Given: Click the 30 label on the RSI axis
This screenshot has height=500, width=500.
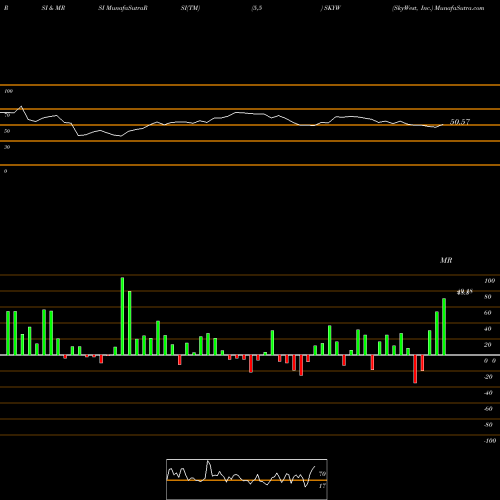Looking at the screenshot, I should point(7,147).
